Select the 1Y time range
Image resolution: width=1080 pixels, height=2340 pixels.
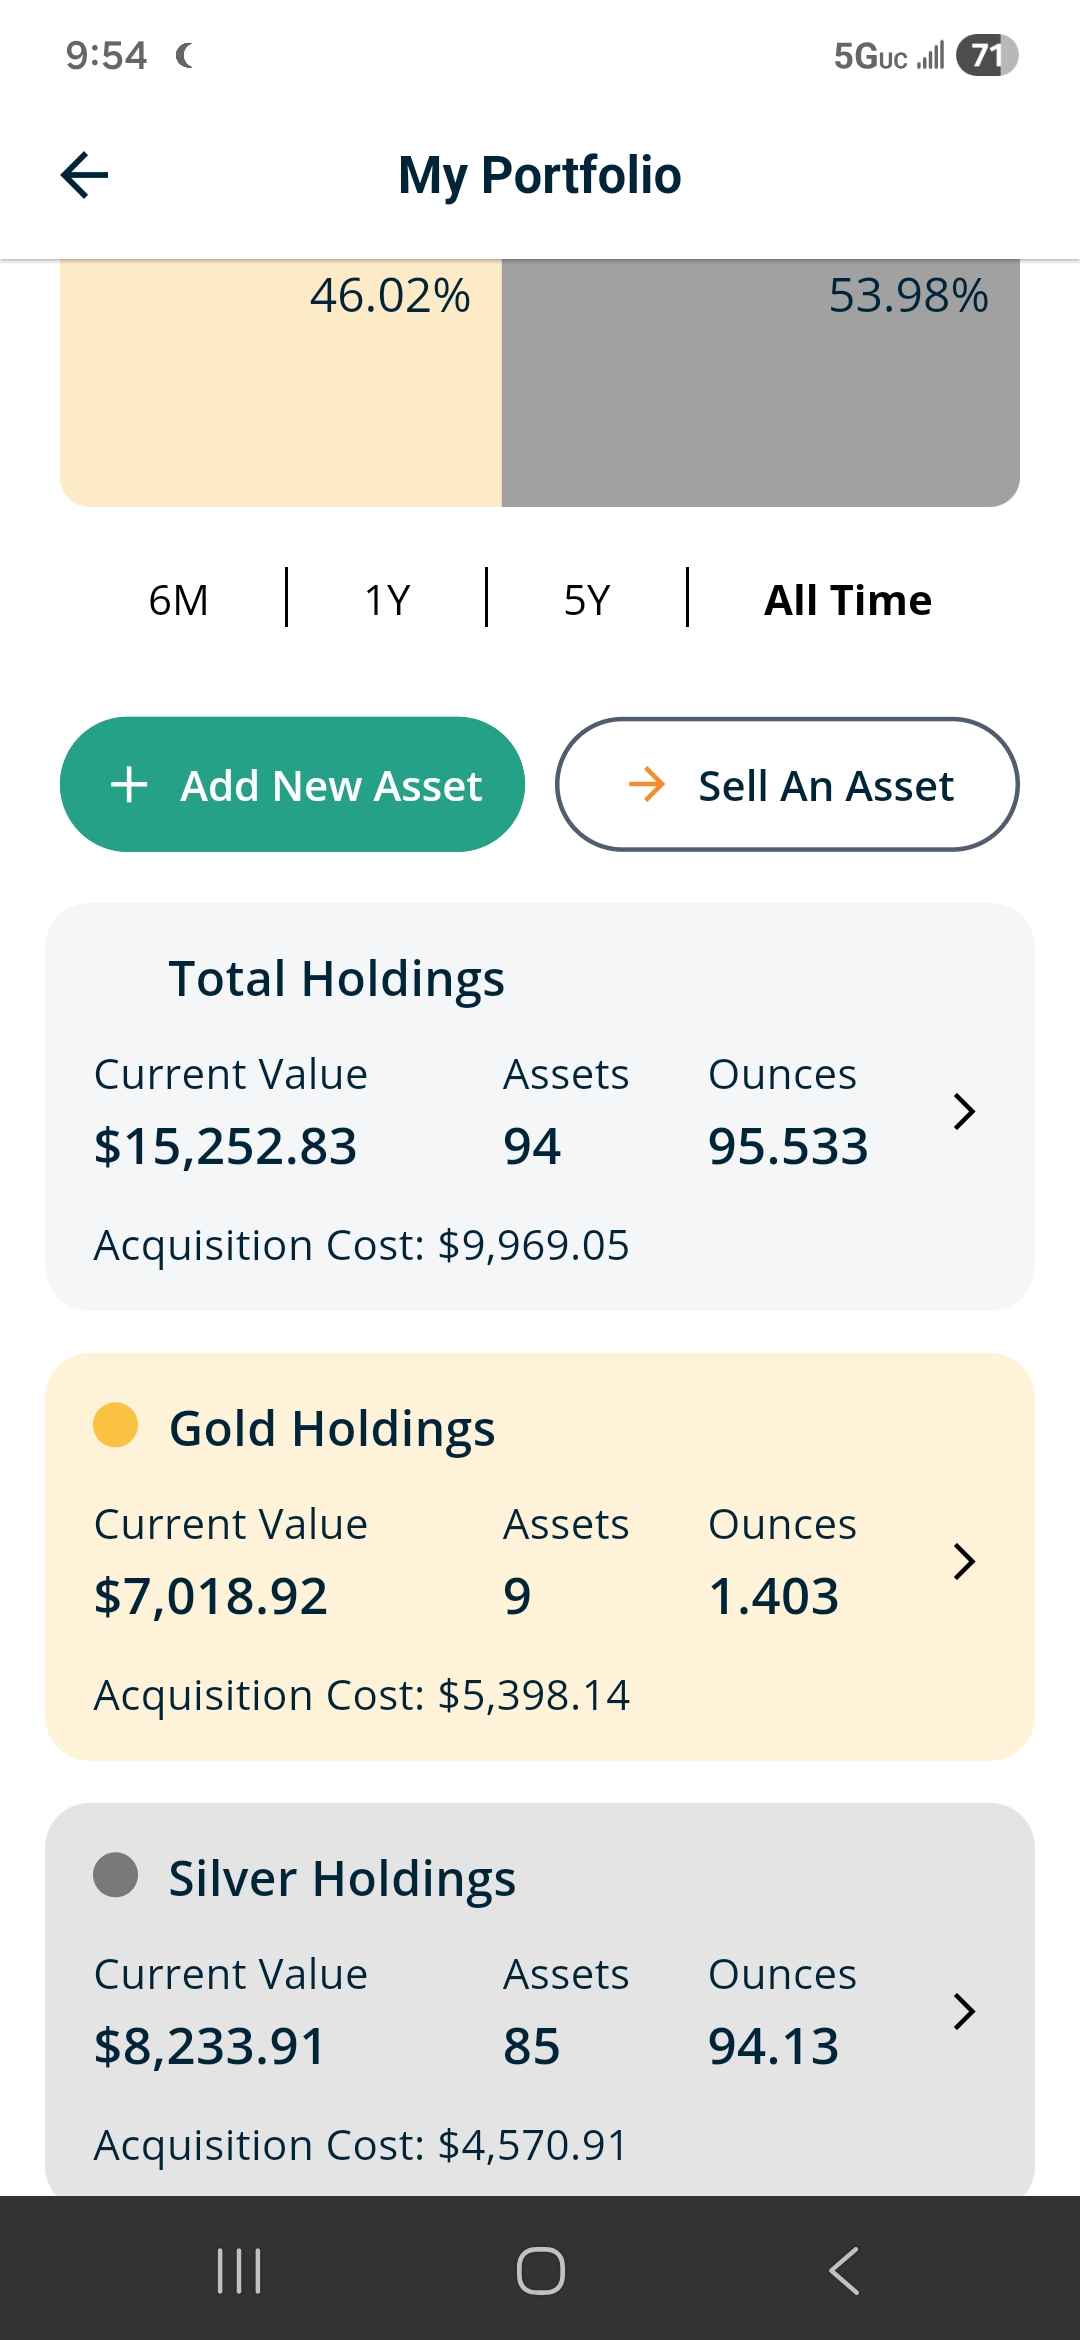point(387,600)
